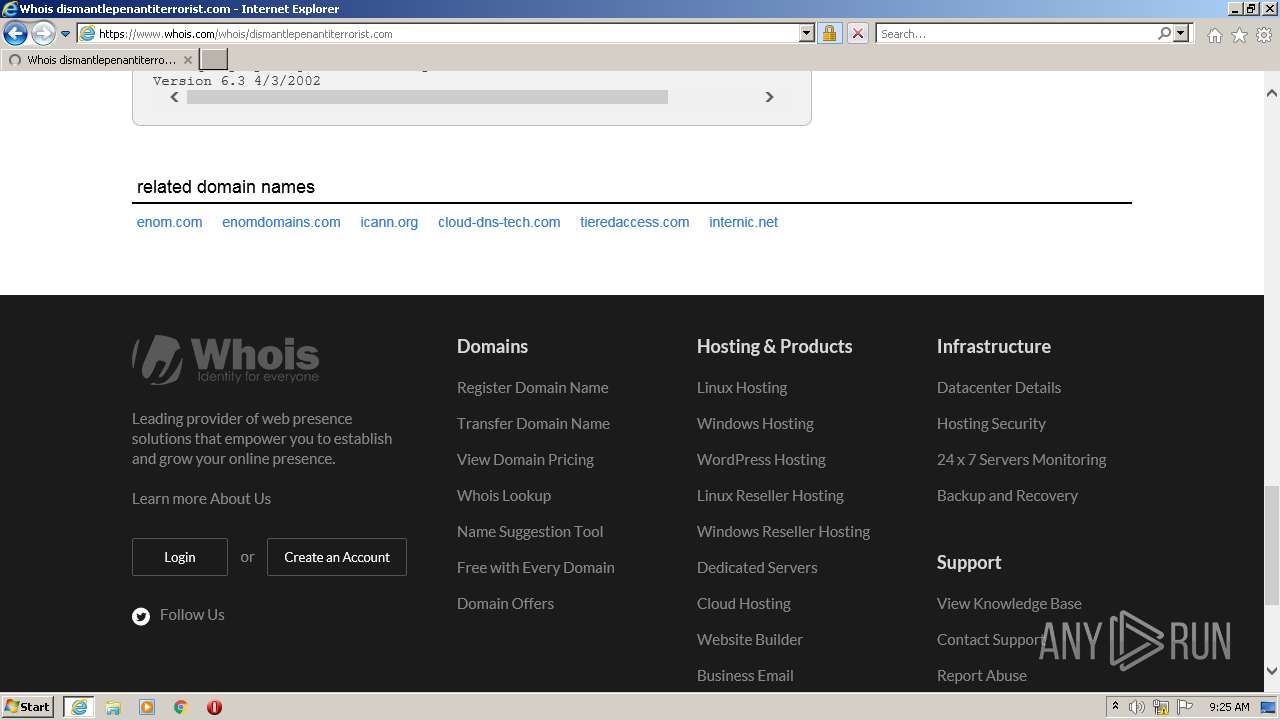The image size is (1280, 720).
Task: Open the Hosting Security link
Action: click(991, 423)
